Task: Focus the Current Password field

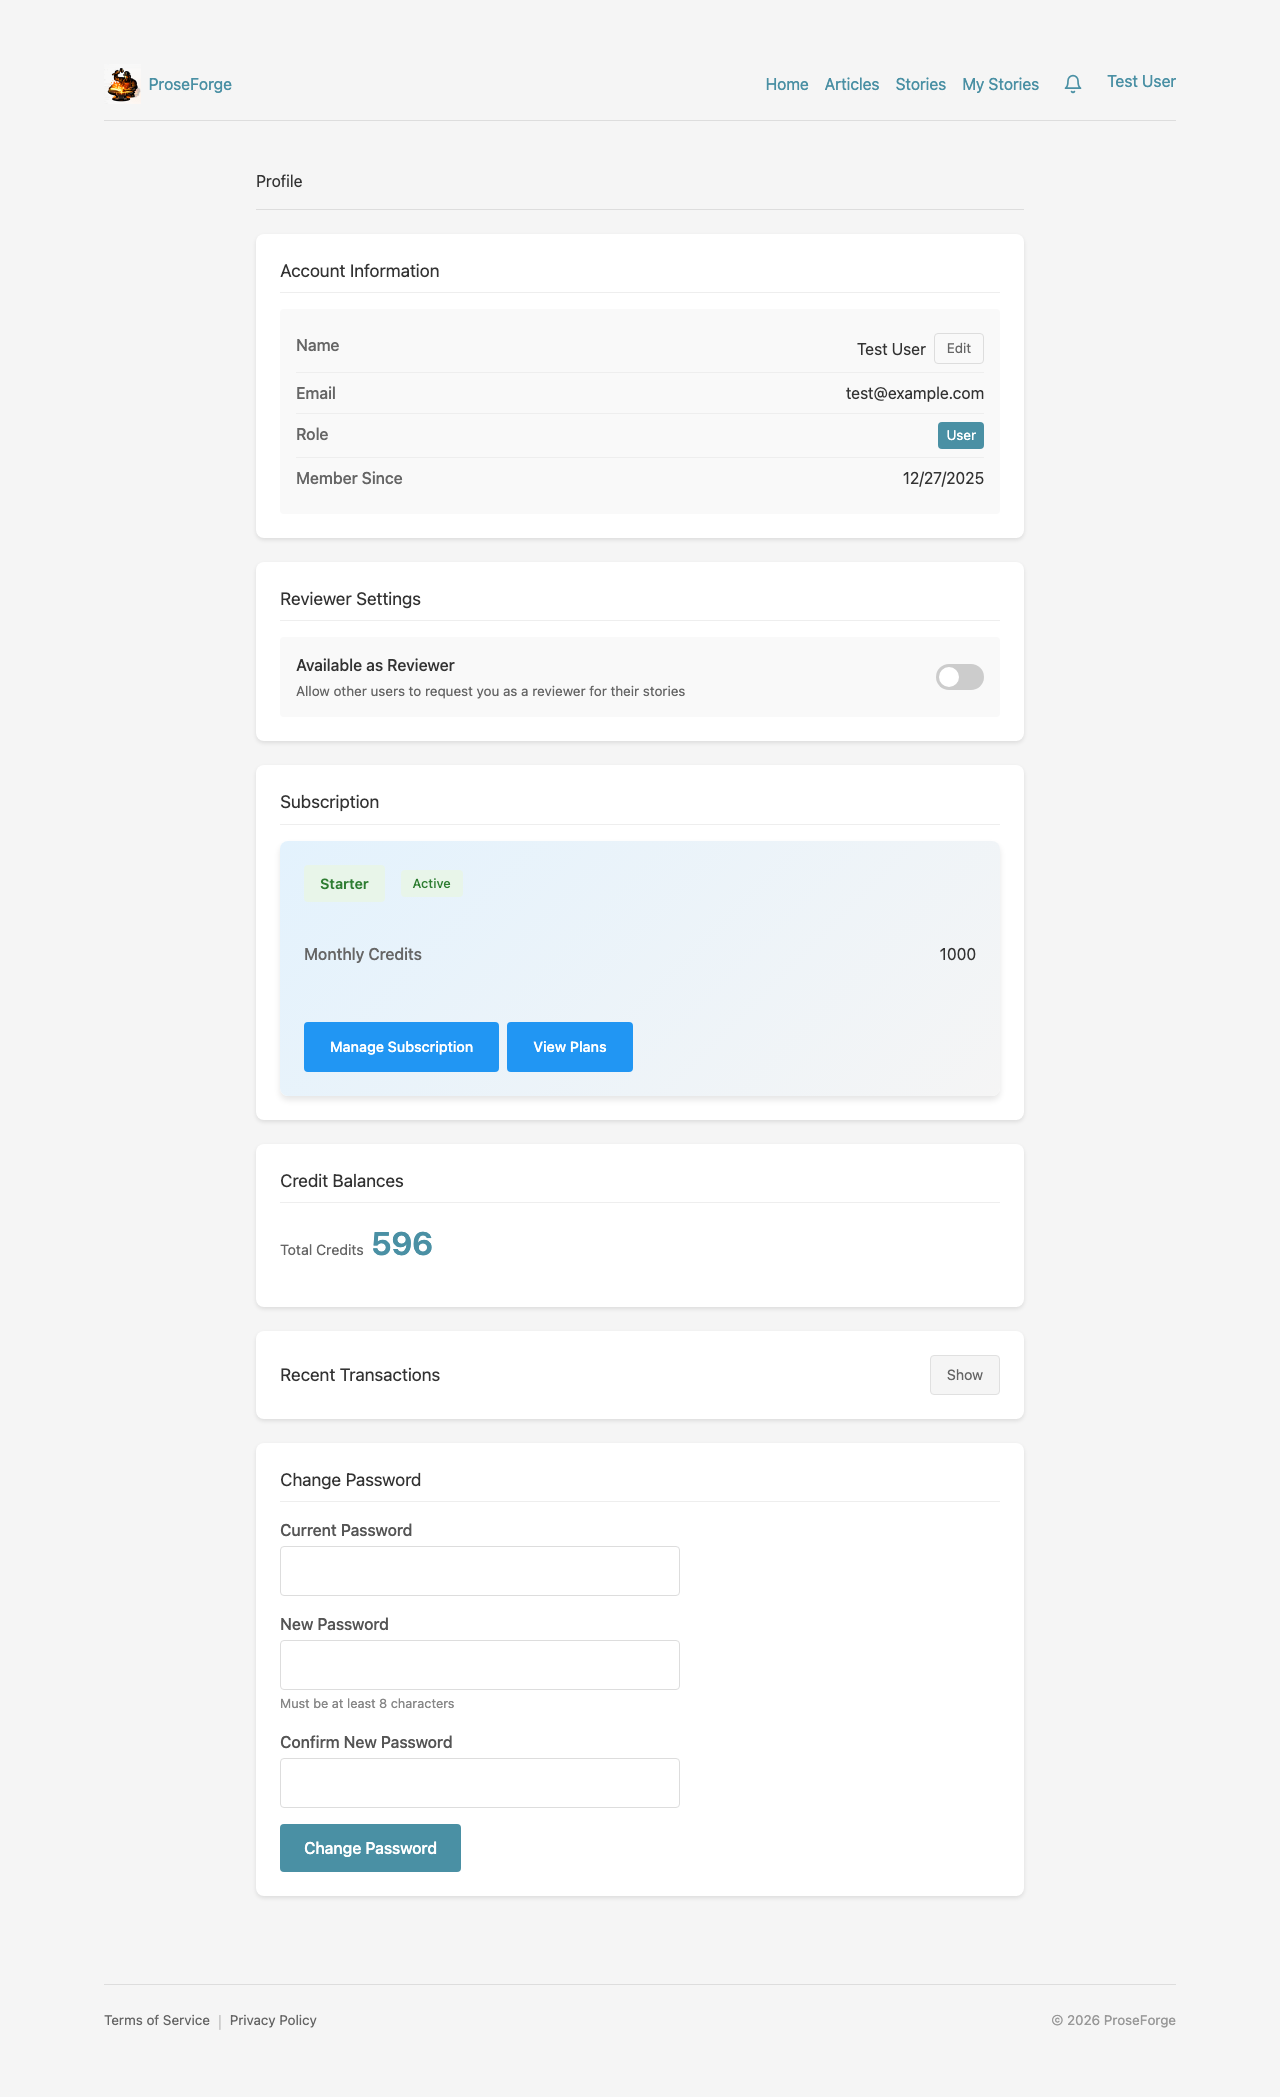Action: tap(479, 1570)
